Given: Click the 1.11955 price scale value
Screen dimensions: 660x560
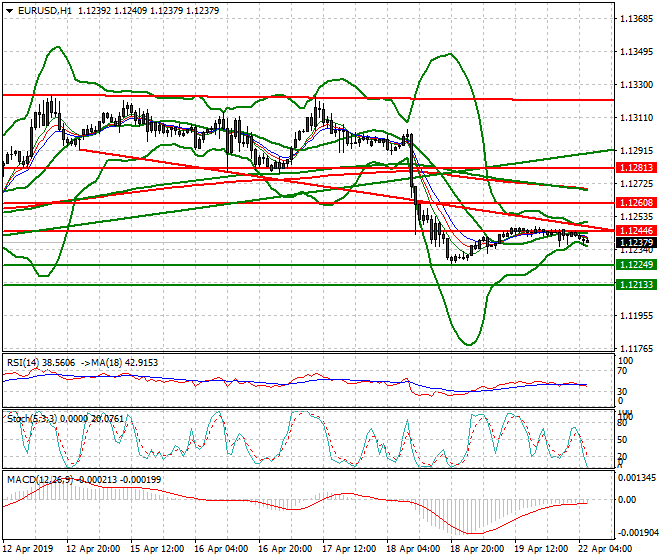Looking at the screenshot, I should click(637, 315).
